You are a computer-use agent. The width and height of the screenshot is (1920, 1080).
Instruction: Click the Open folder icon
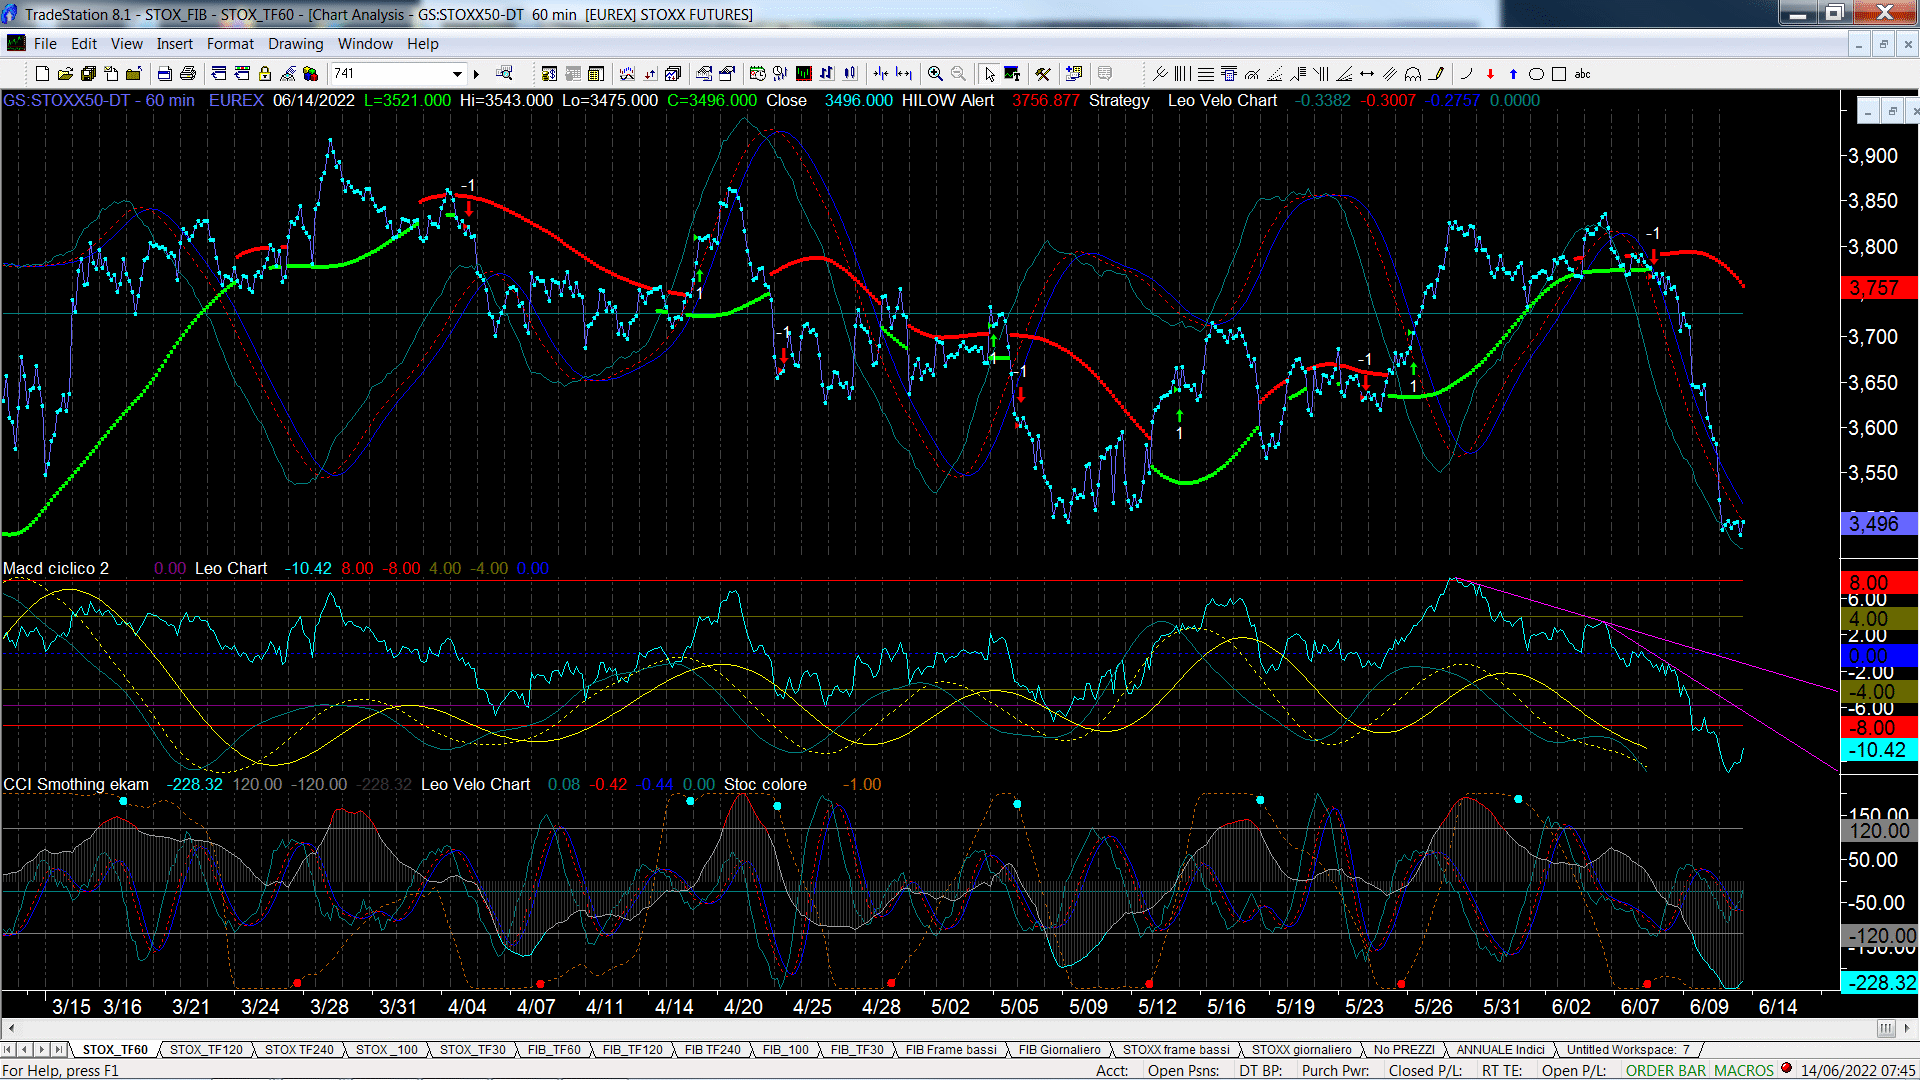point(65,73)
